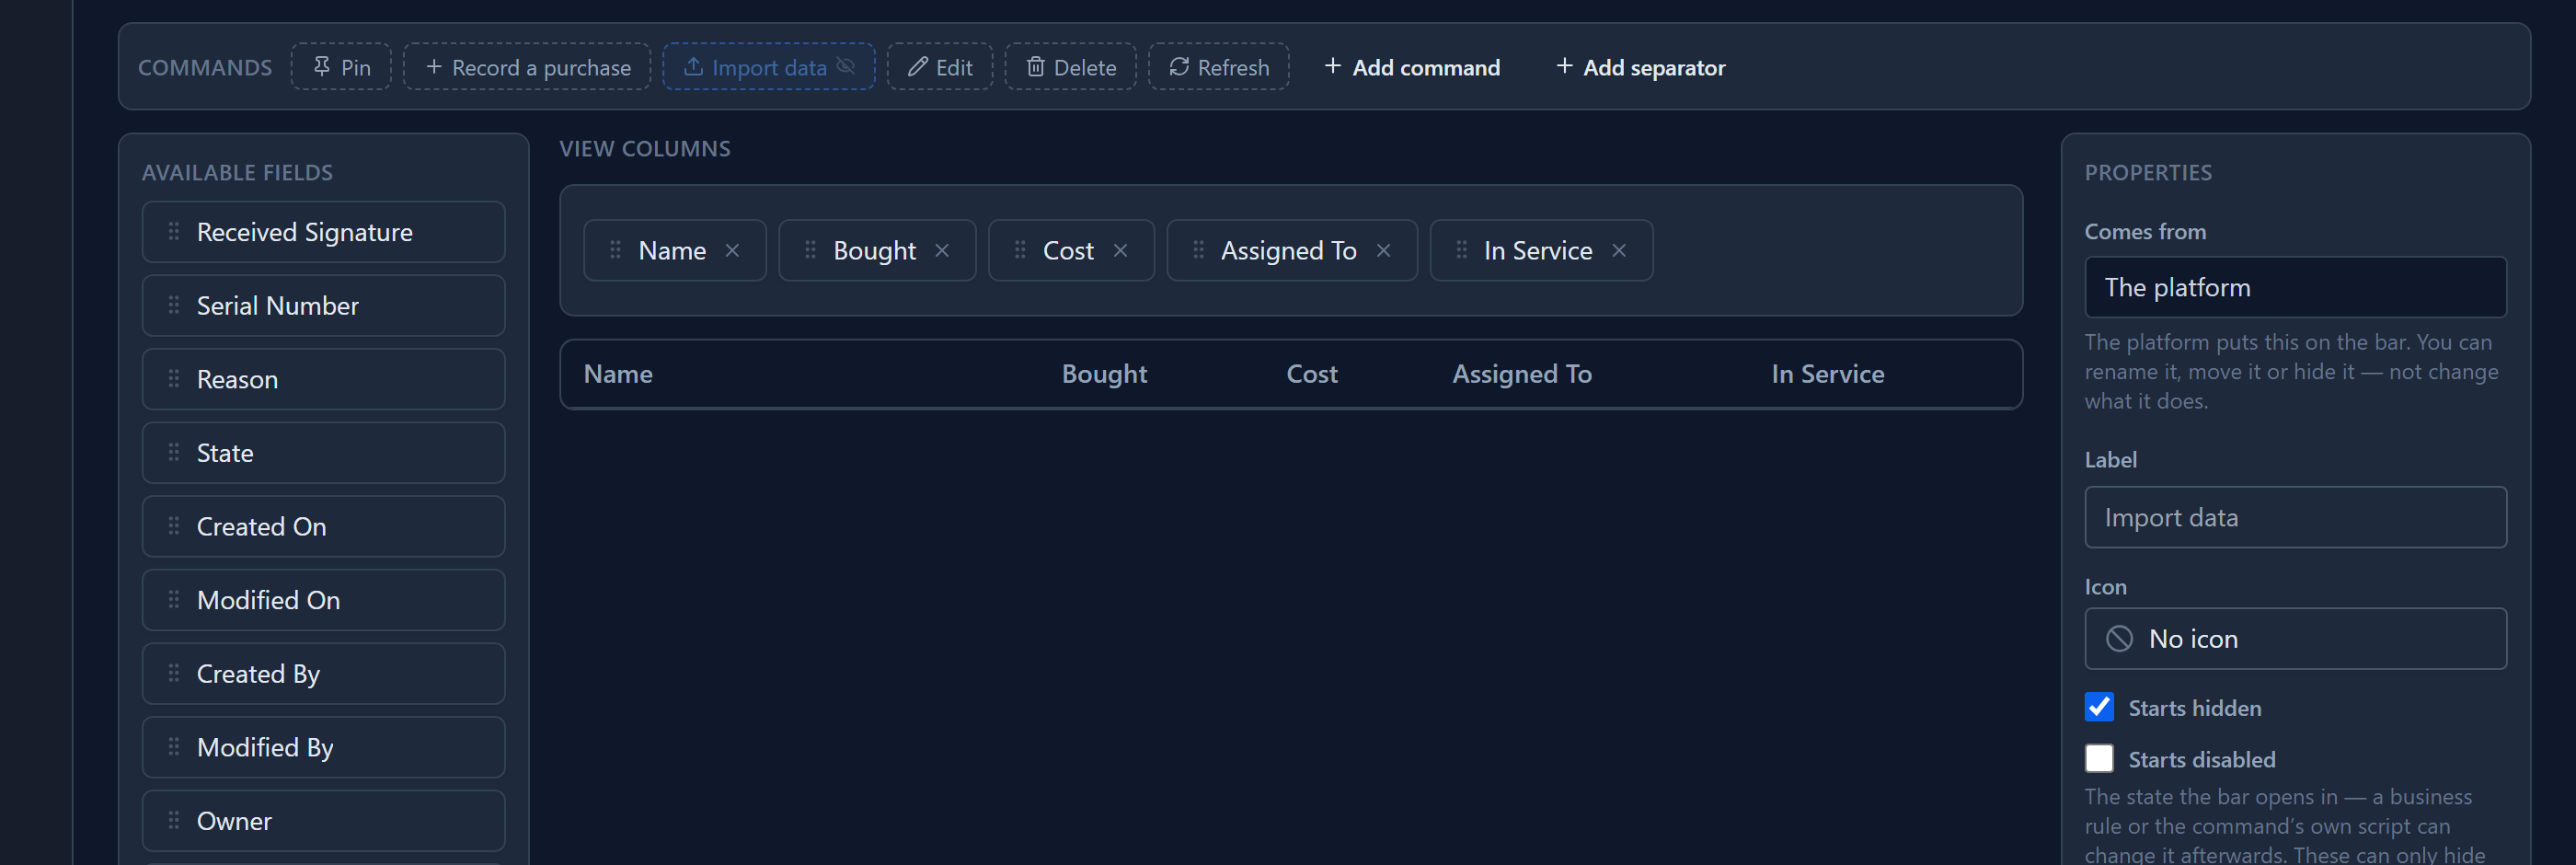Select the Created By available field
Screen dimensions: 2576x865
click(323, 673)
